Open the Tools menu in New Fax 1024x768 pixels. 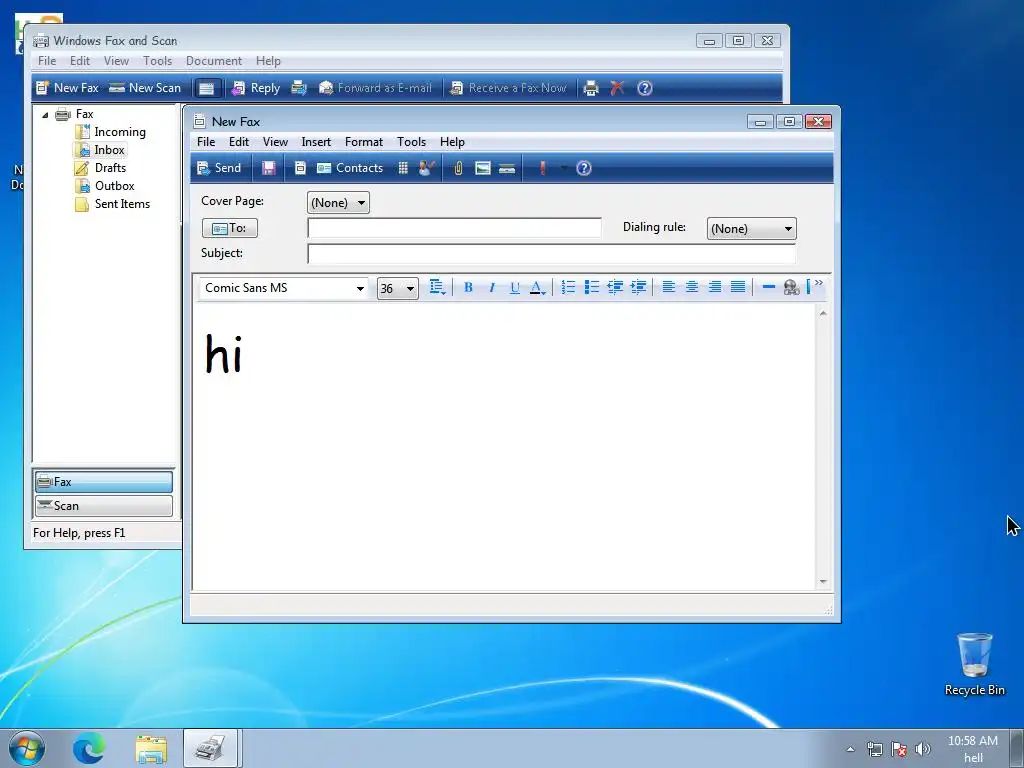pyautogui.click(x=411, y=142)
